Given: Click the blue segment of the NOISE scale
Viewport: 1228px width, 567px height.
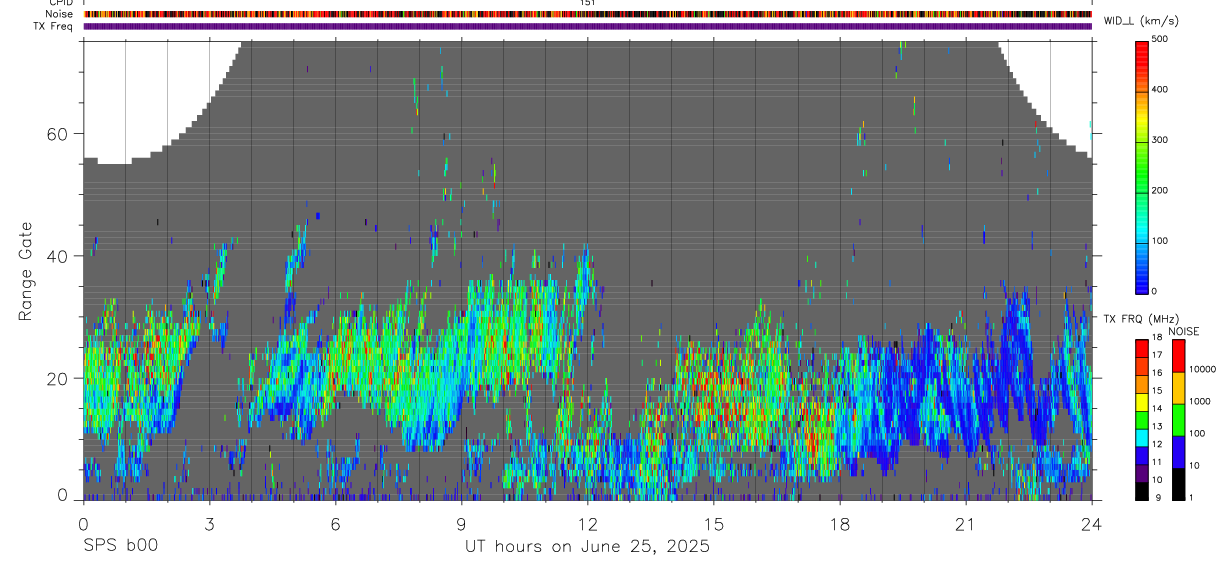Looking at the screenshot, I should pyautogui.click(x=1179, y=451).
